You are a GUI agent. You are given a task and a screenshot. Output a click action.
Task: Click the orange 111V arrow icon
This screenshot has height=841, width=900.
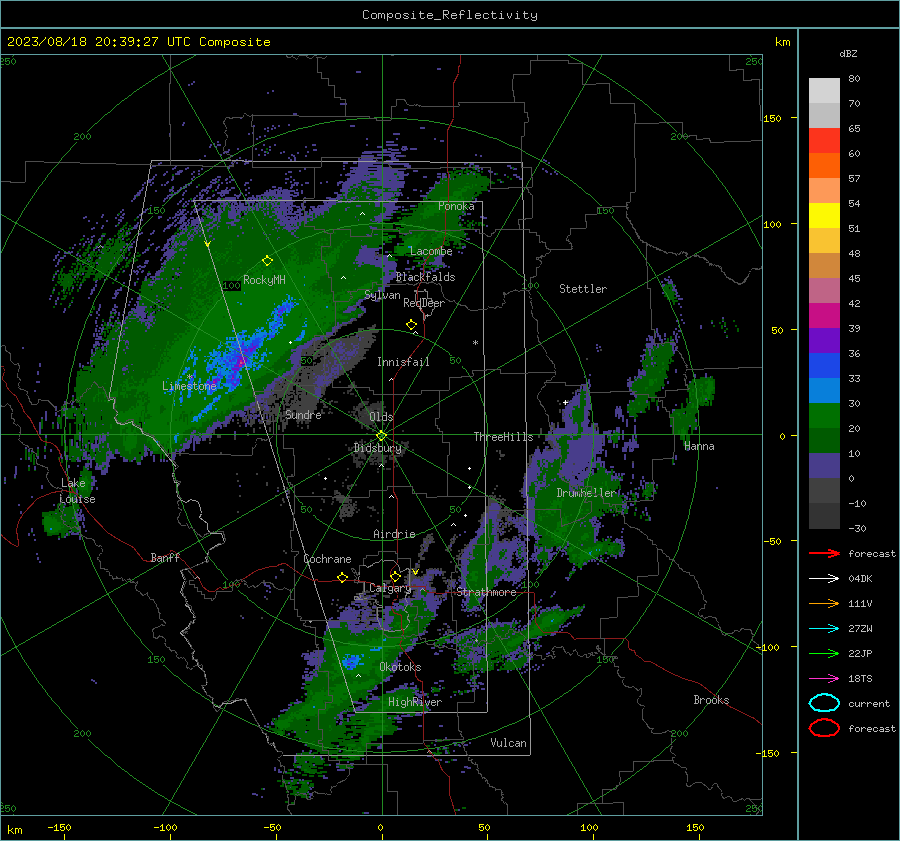pyautogui.click(x=824, y=603)
